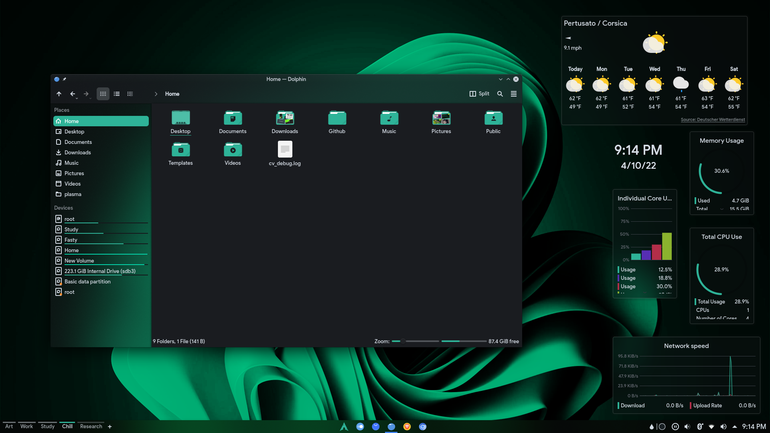
Task: Select Downloads in Places panel
Action: click(x=101, y=152)
